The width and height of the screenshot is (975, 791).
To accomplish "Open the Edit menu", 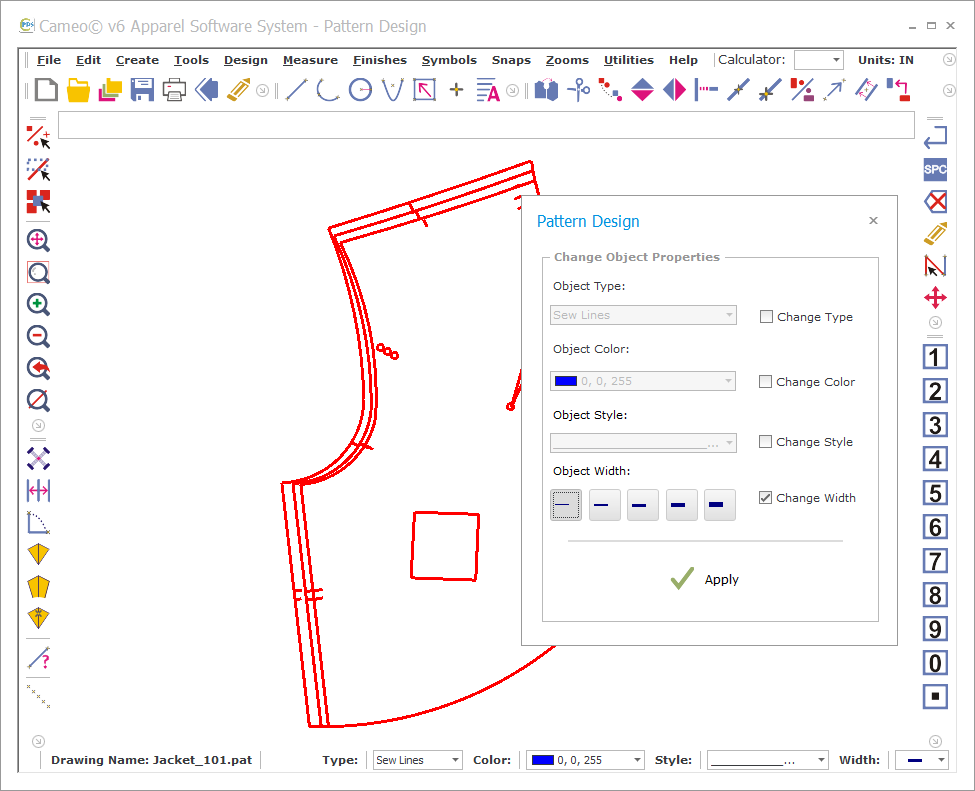I will pyautogui.click(x=88, y=60).
